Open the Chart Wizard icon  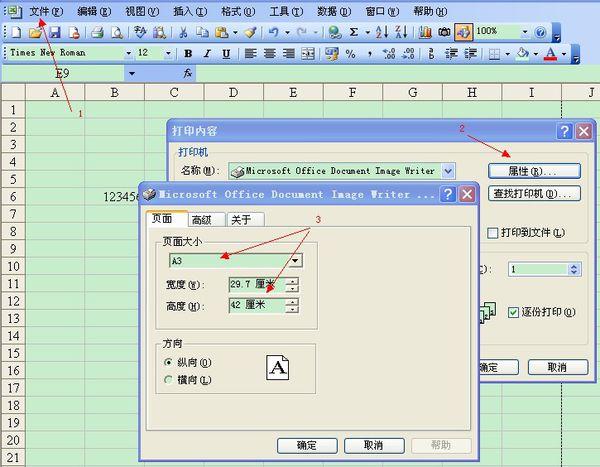coord(425,33)
